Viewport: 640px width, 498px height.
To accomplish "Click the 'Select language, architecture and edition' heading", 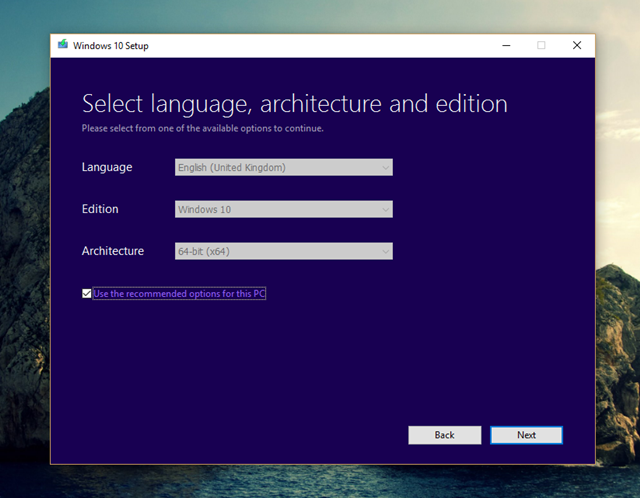I will pos(294,103).
